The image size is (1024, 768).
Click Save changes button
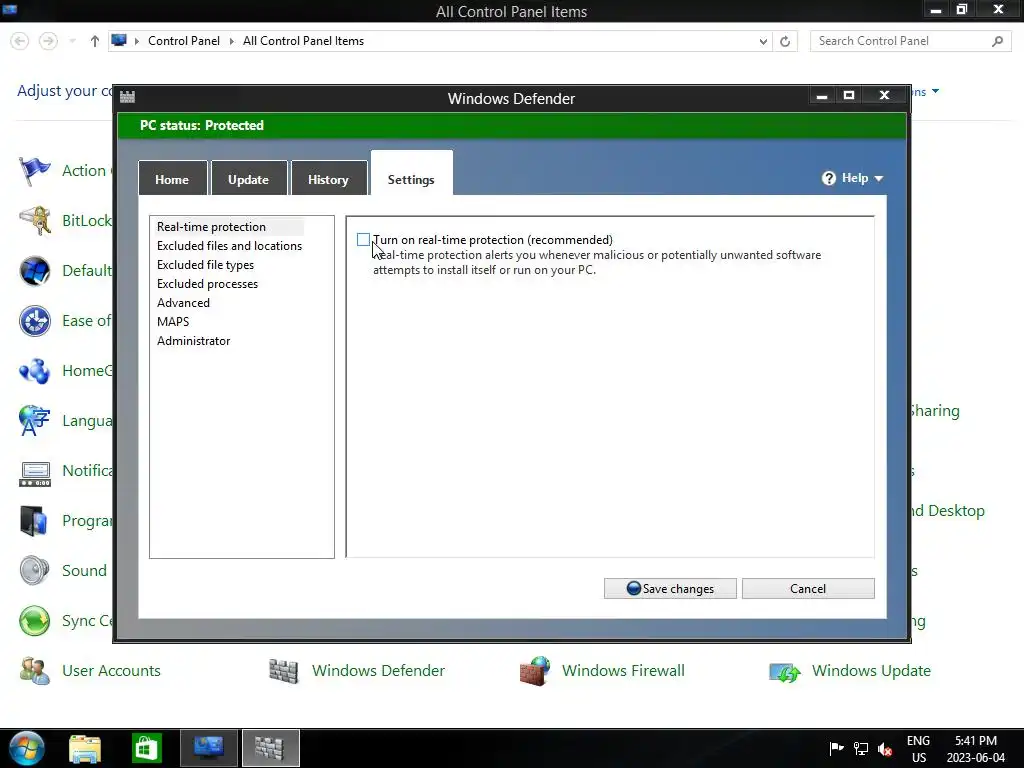(670, 588)
